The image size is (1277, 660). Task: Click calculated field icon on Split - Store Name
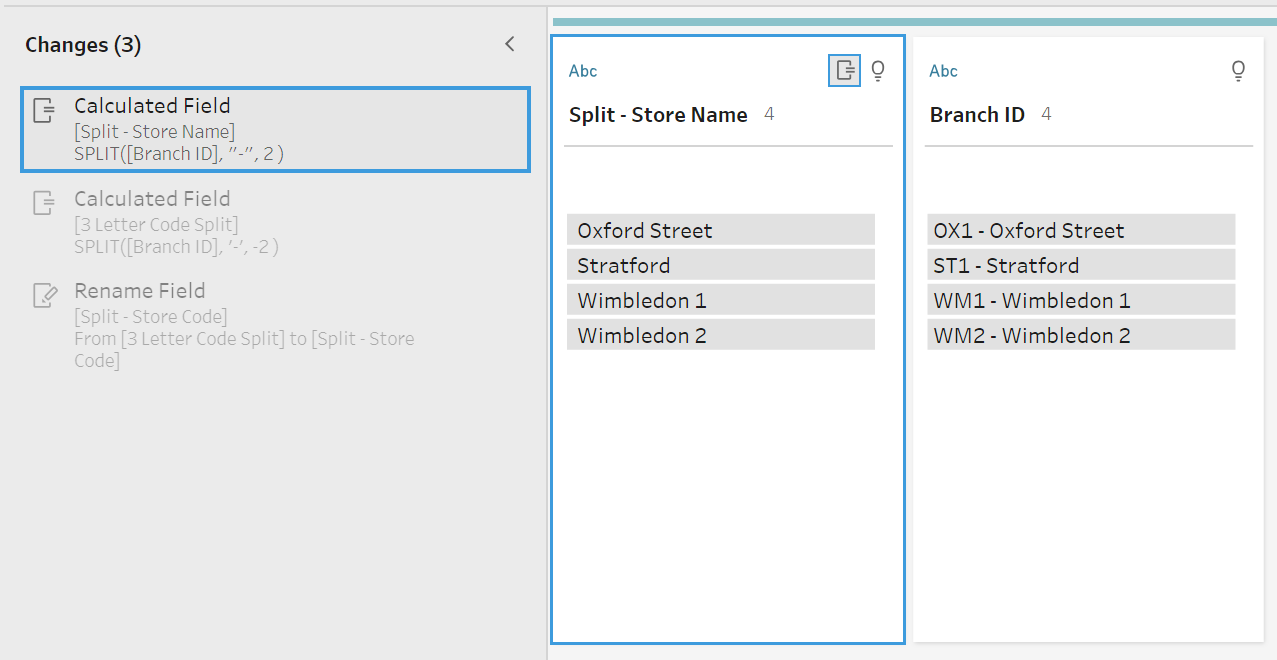click(x=845, y=70)
